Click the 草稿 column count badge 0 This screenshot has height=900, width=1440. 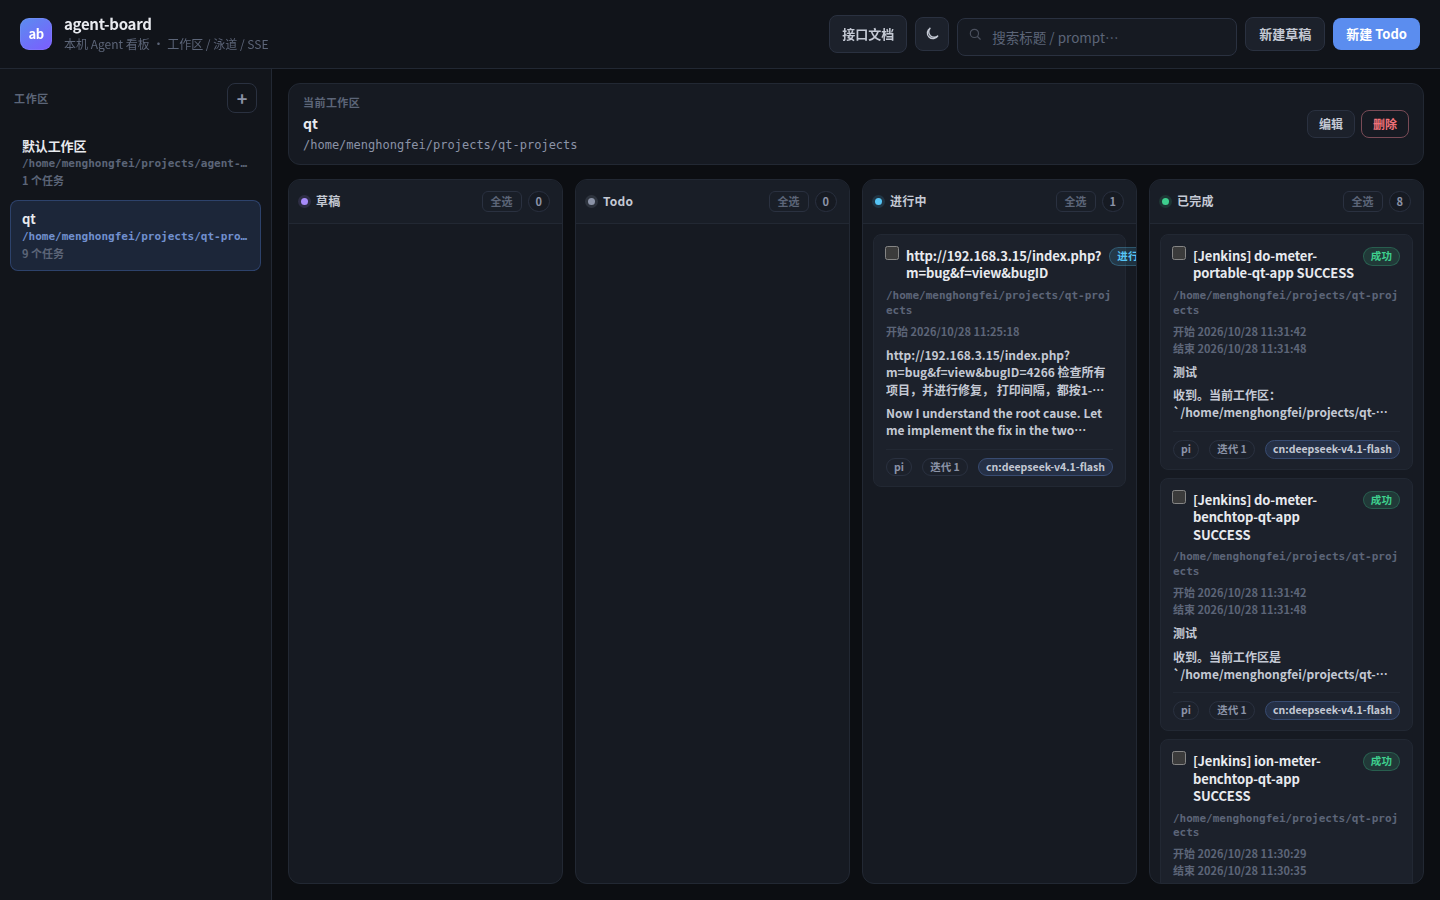click(x=538, y=201)
